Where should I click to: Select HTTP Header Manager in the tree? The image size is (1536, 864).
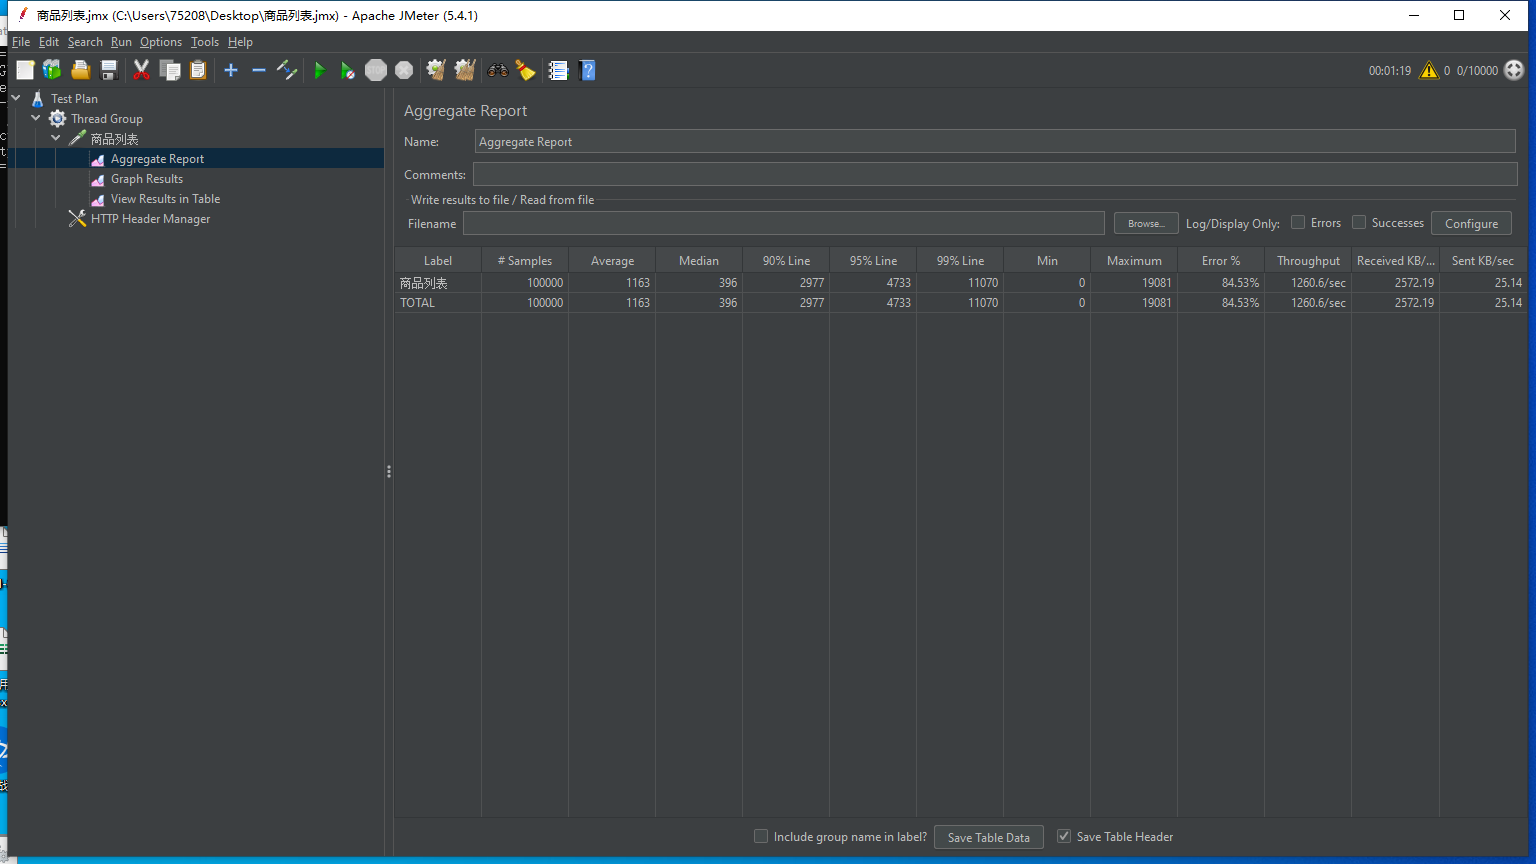[x=150, y=219]
